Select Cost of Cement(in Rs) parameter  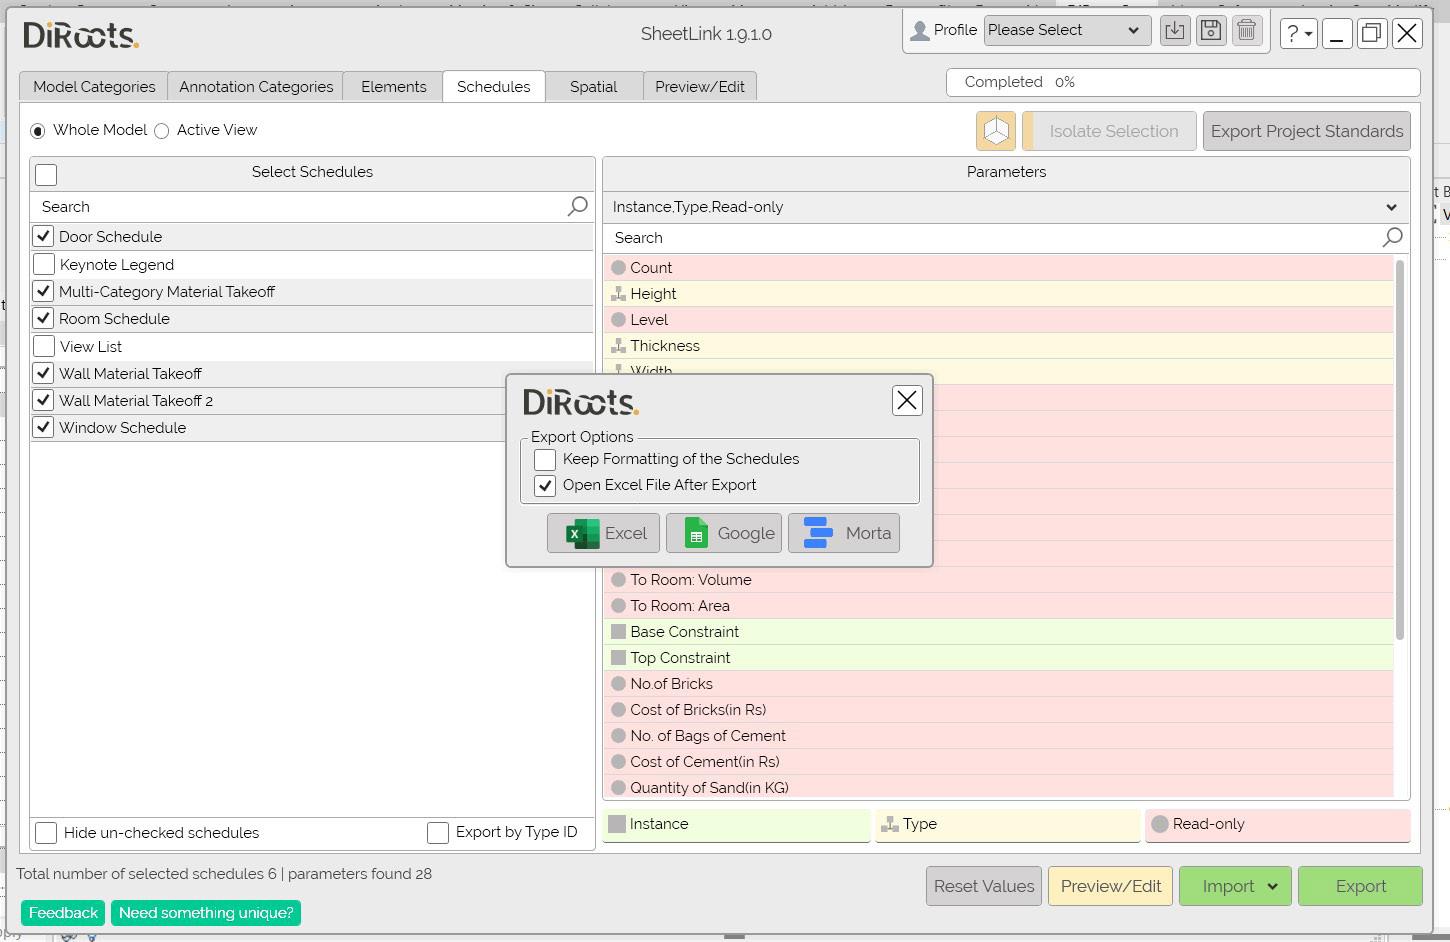(x=998, y=762)
